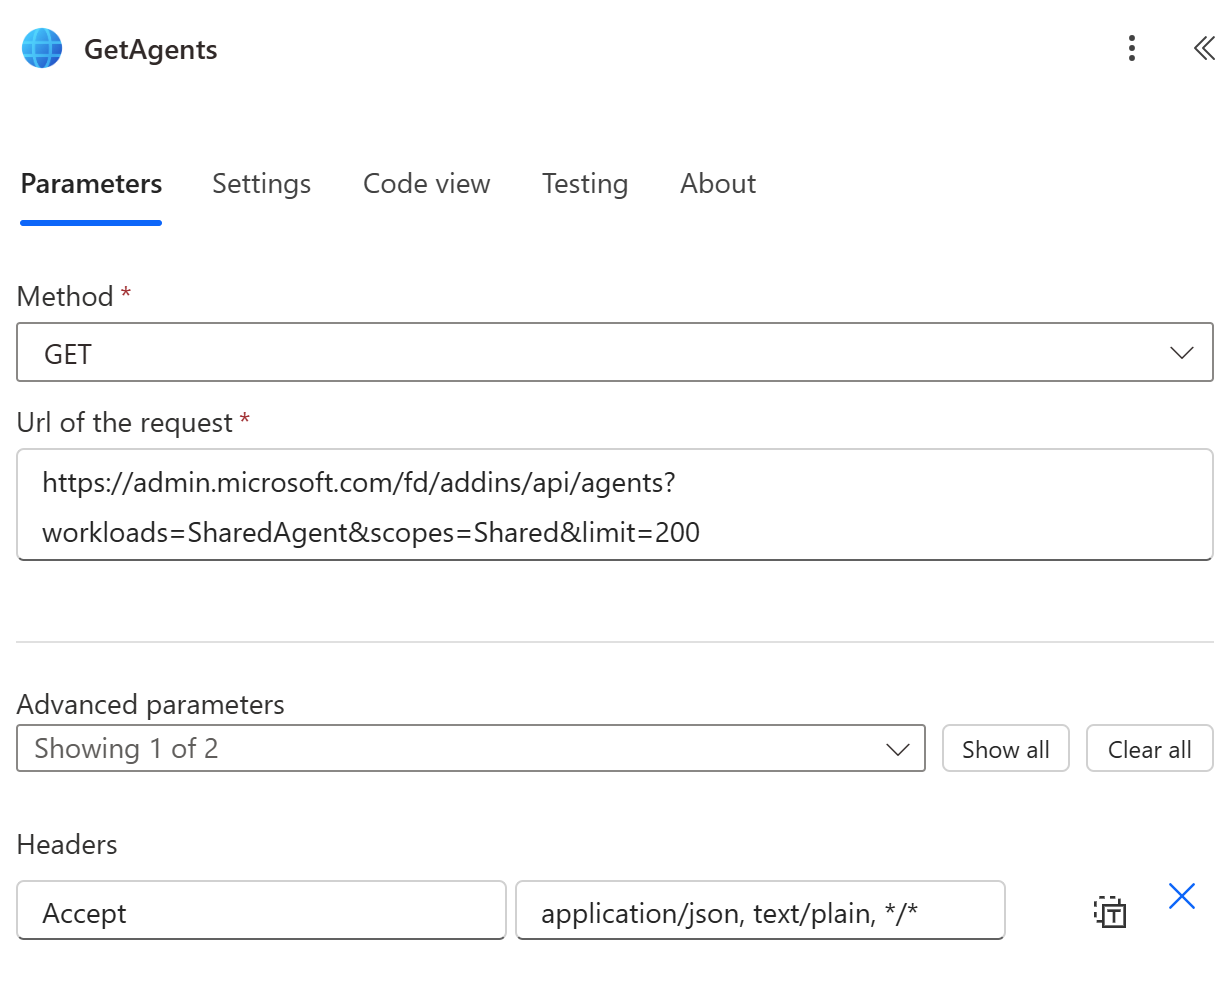Switch to the Settings tab

coord(261,184)
